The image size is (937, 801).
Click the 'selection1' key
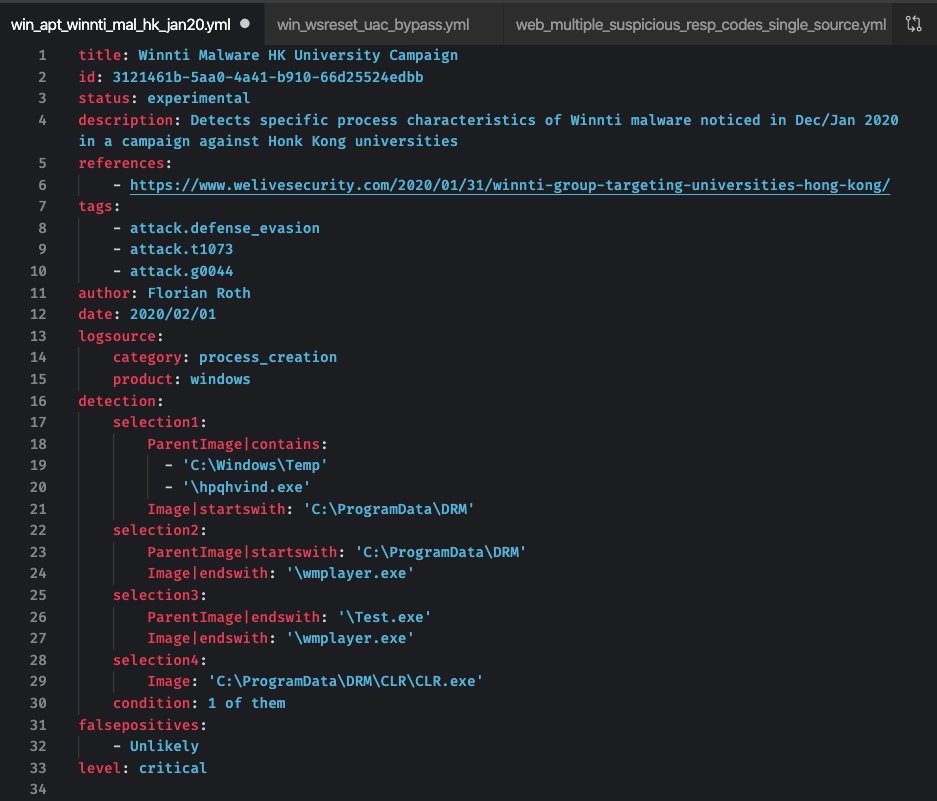pos(155,422)
